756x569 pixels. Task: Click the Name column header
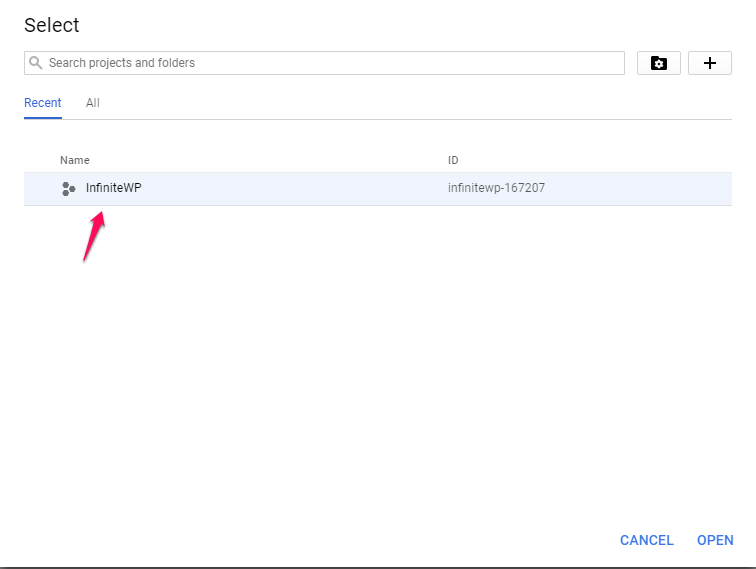point(75,160)
